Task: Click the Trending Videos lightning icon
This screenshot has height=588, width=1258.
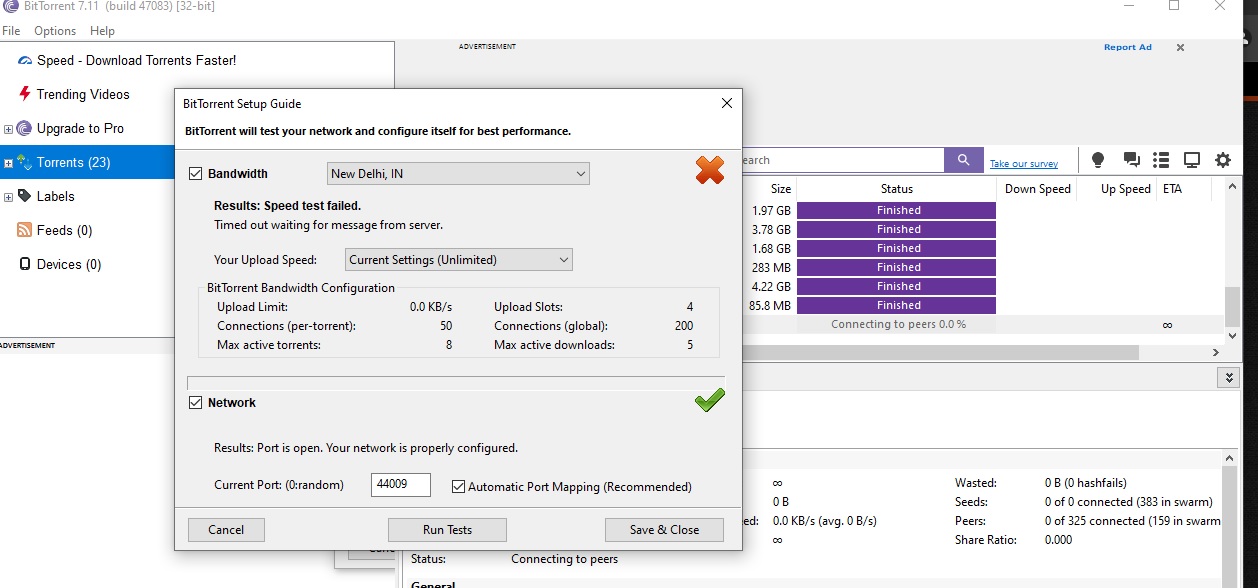Action: [x=25, y=94]
